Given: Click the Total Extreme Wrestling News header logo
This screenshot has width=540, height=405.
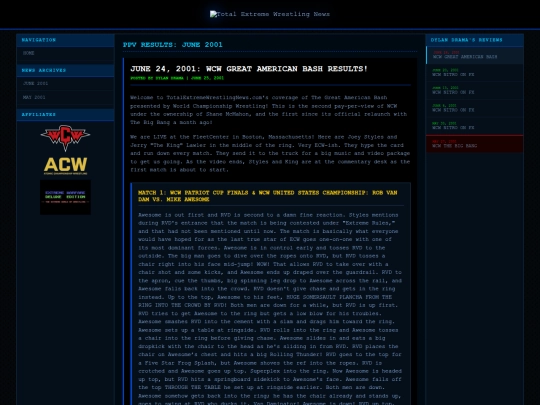Looking at the screenshot, I should point(270,14).
